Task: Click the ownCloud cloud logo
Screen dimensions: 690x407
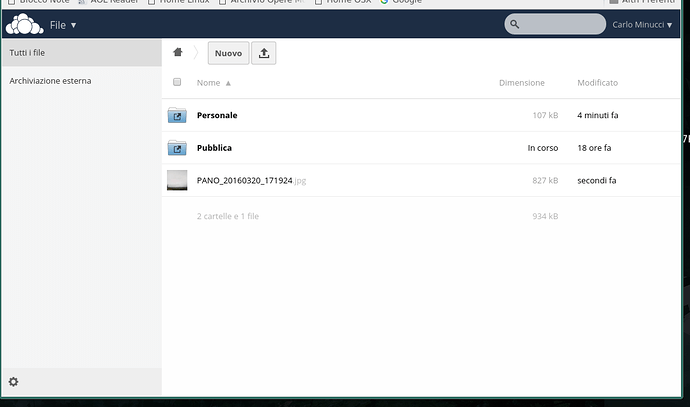Action: click(x=24, y=24)
